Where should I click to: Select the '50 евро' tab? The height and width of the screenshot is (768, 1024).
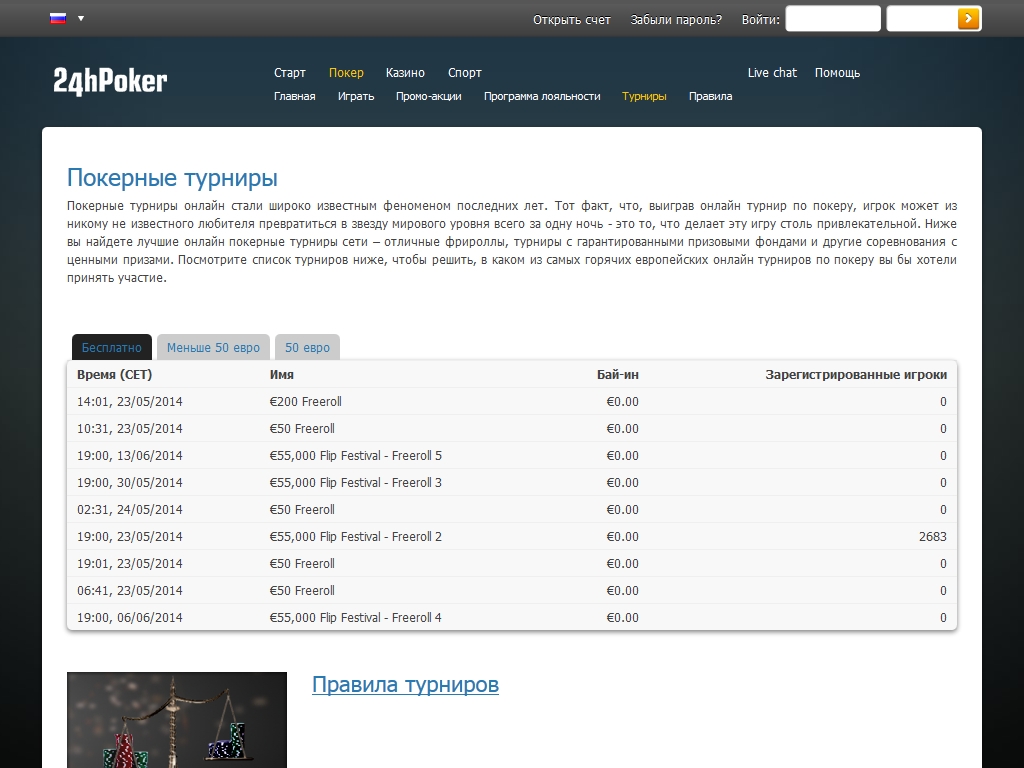coord(307,348)
